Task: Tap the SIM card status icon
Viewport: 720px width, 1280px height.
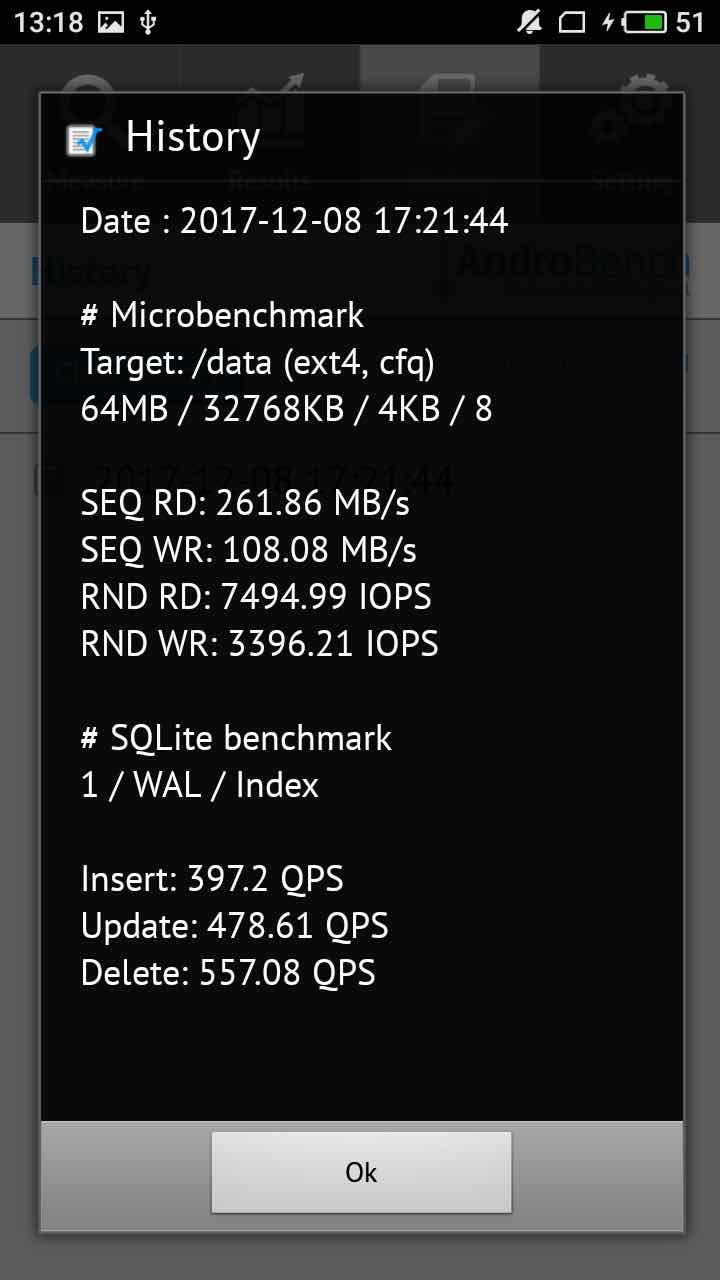Action: (x=572, y=22)
